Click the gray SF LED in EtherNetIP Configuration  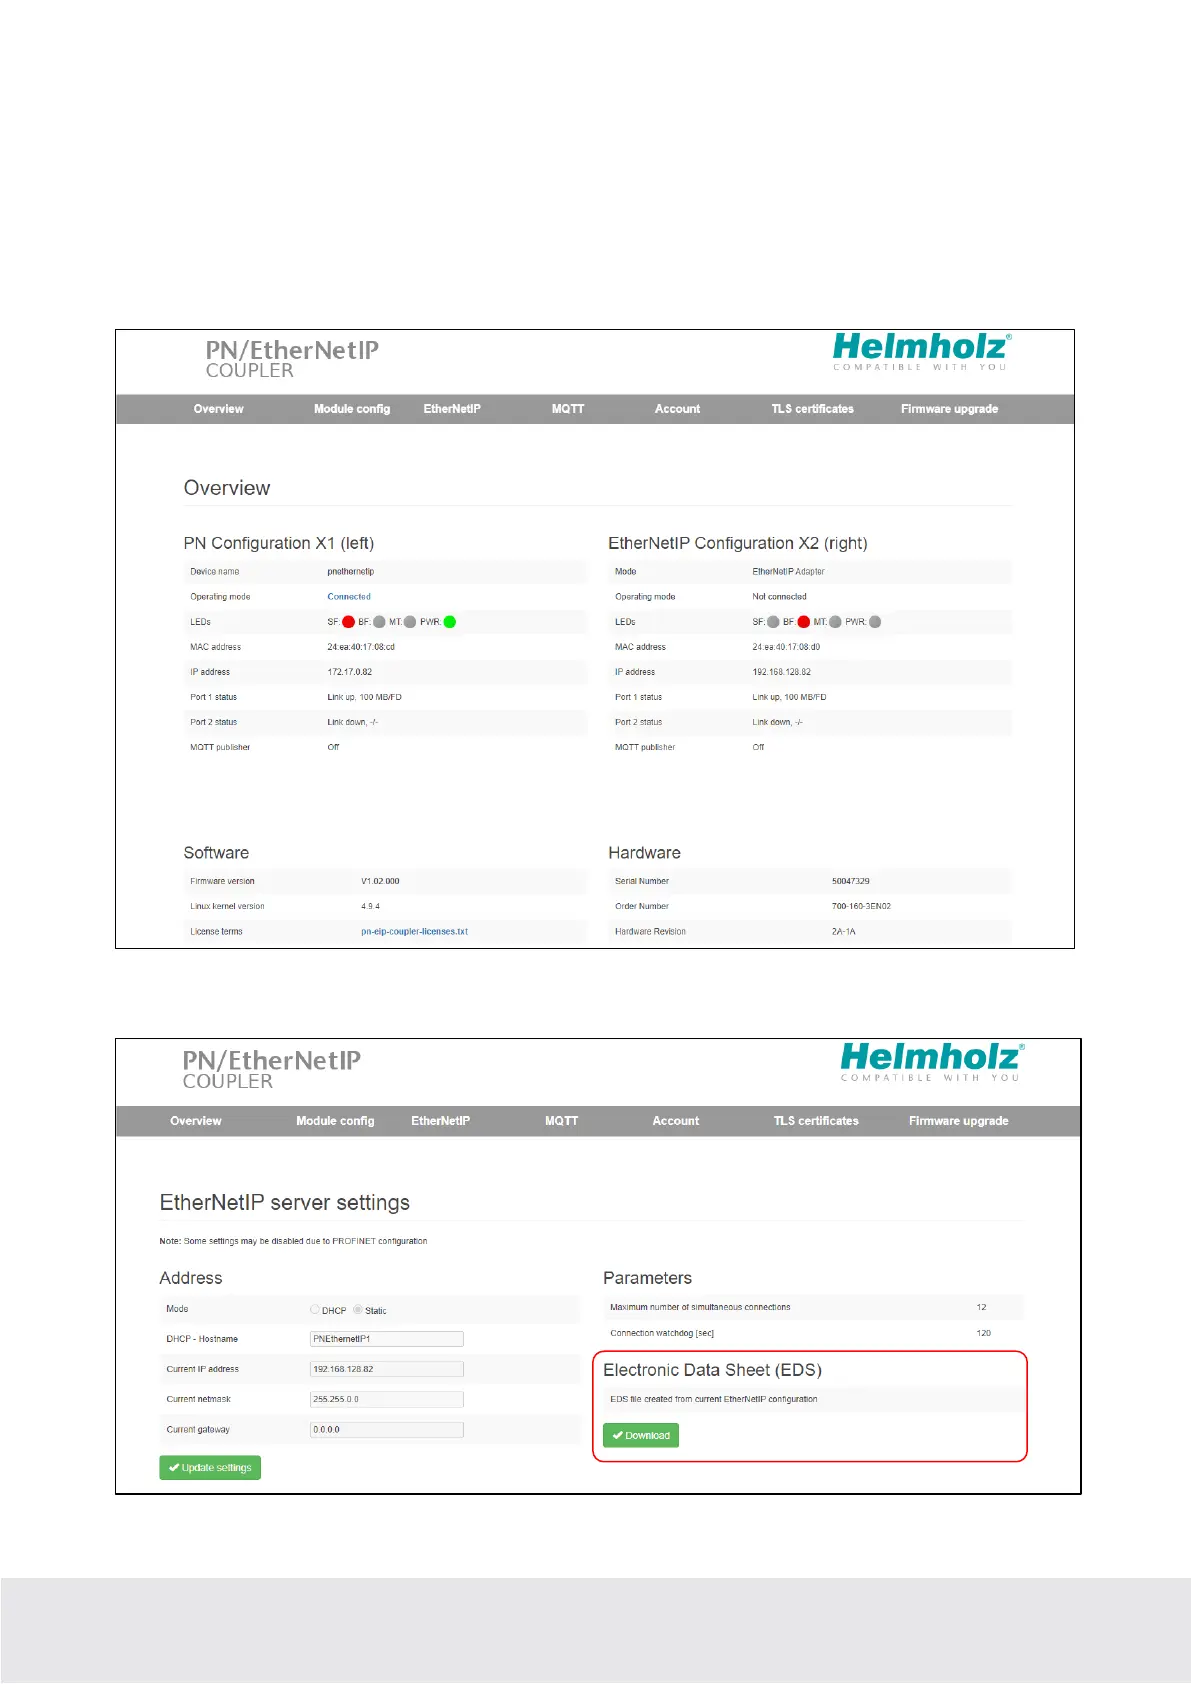773,622
